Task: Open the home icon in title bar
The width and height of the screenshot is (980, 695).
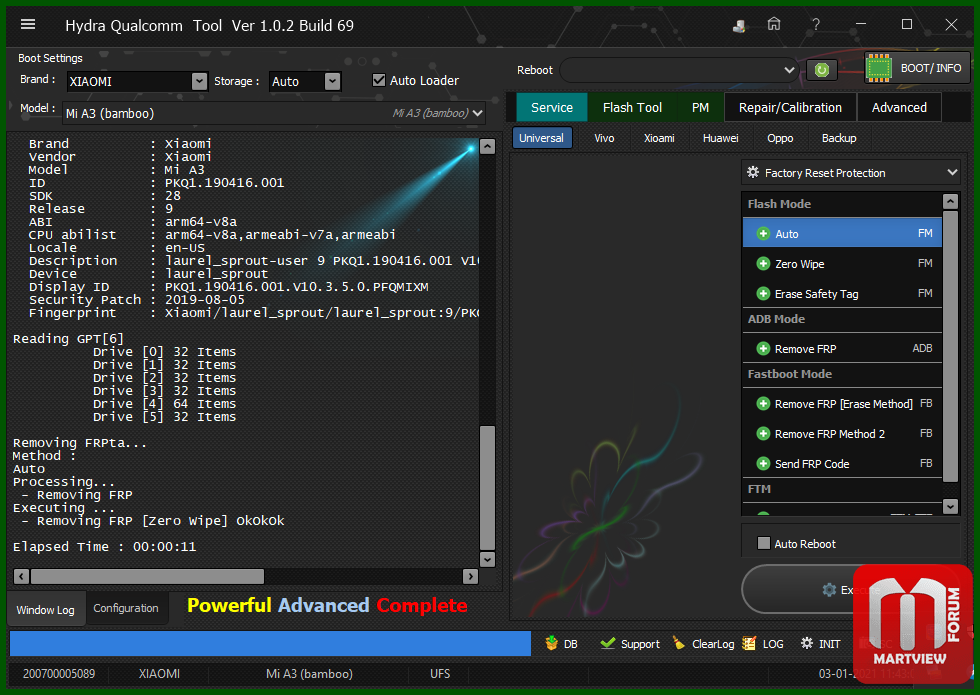Action: coord(774,24)
